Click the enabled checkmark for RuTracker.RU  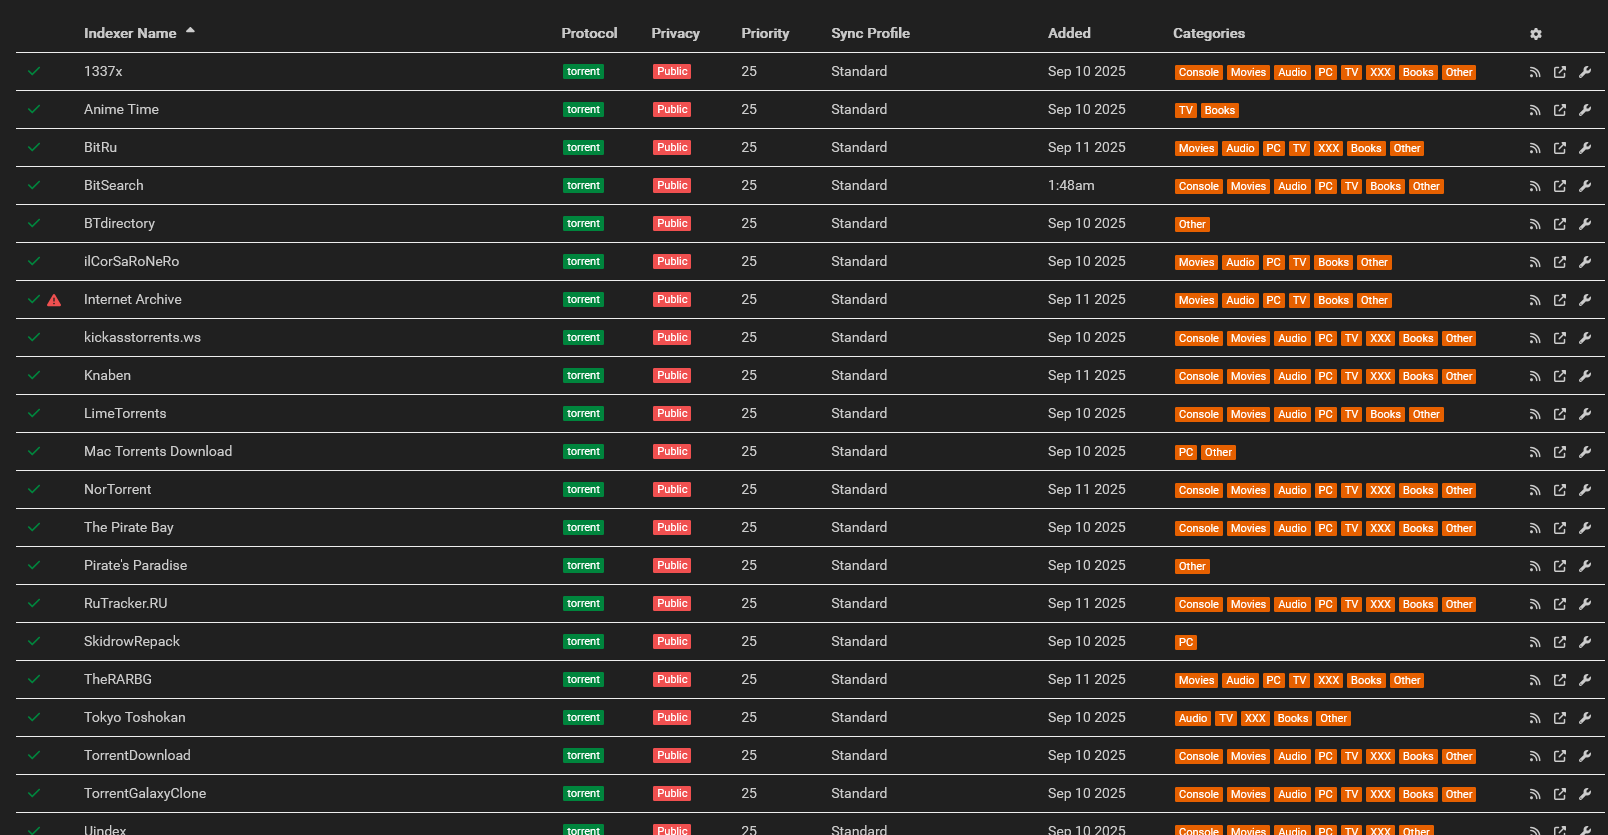click(34, 603)
